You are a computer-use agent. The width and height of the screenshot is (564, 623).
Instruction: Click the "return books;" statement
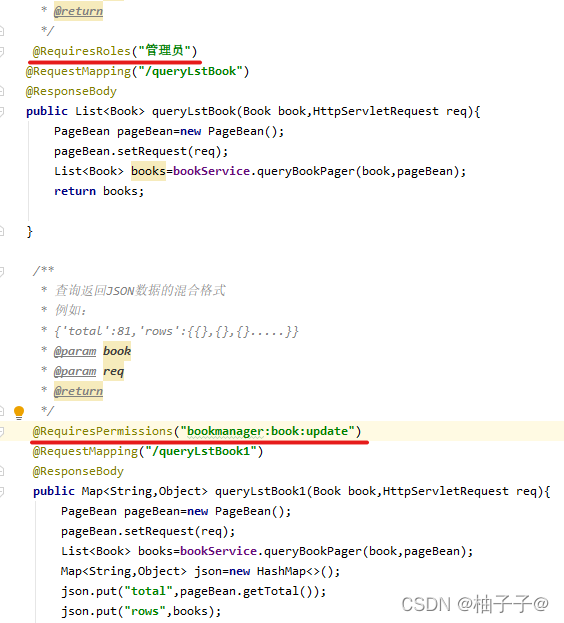tap(99, 192)
